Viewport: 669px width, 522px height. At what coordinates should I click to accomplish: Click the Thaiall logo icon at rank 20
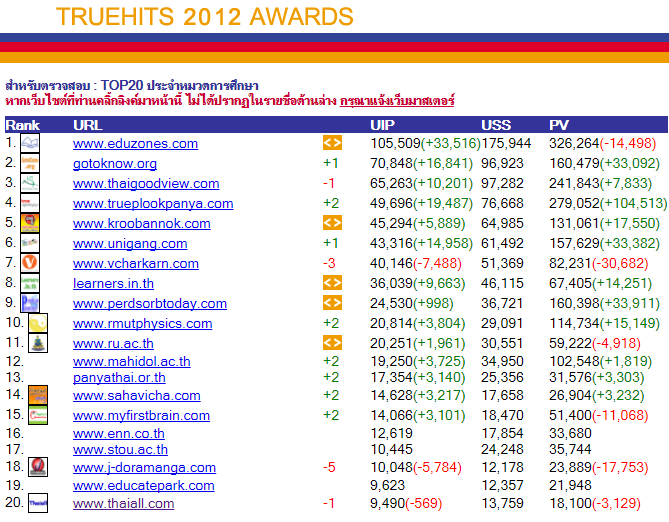tap(37, 505)
